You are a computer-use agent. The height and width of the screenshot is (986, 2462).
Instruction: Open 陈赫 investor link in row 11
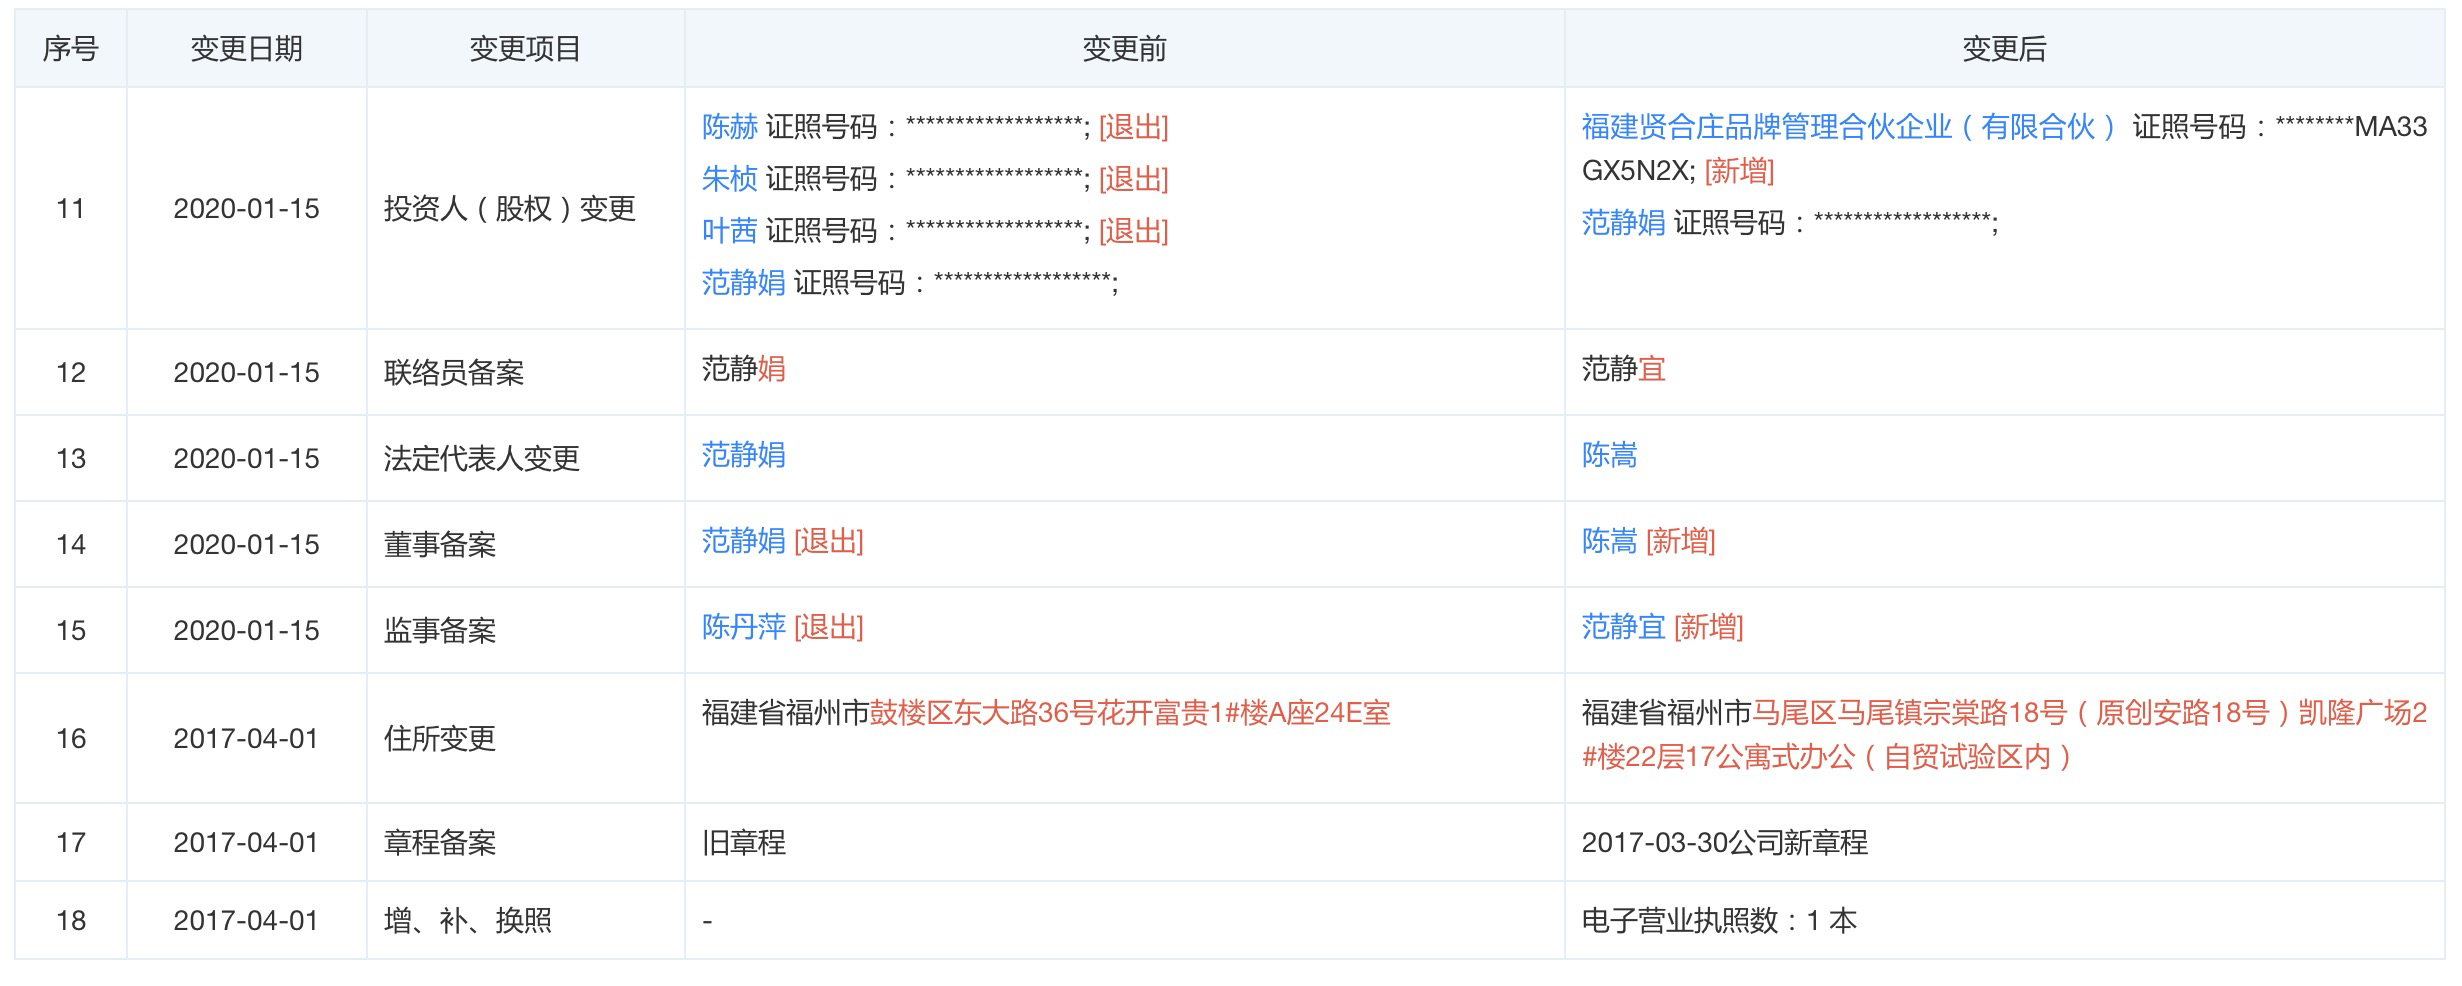[729, 127]
